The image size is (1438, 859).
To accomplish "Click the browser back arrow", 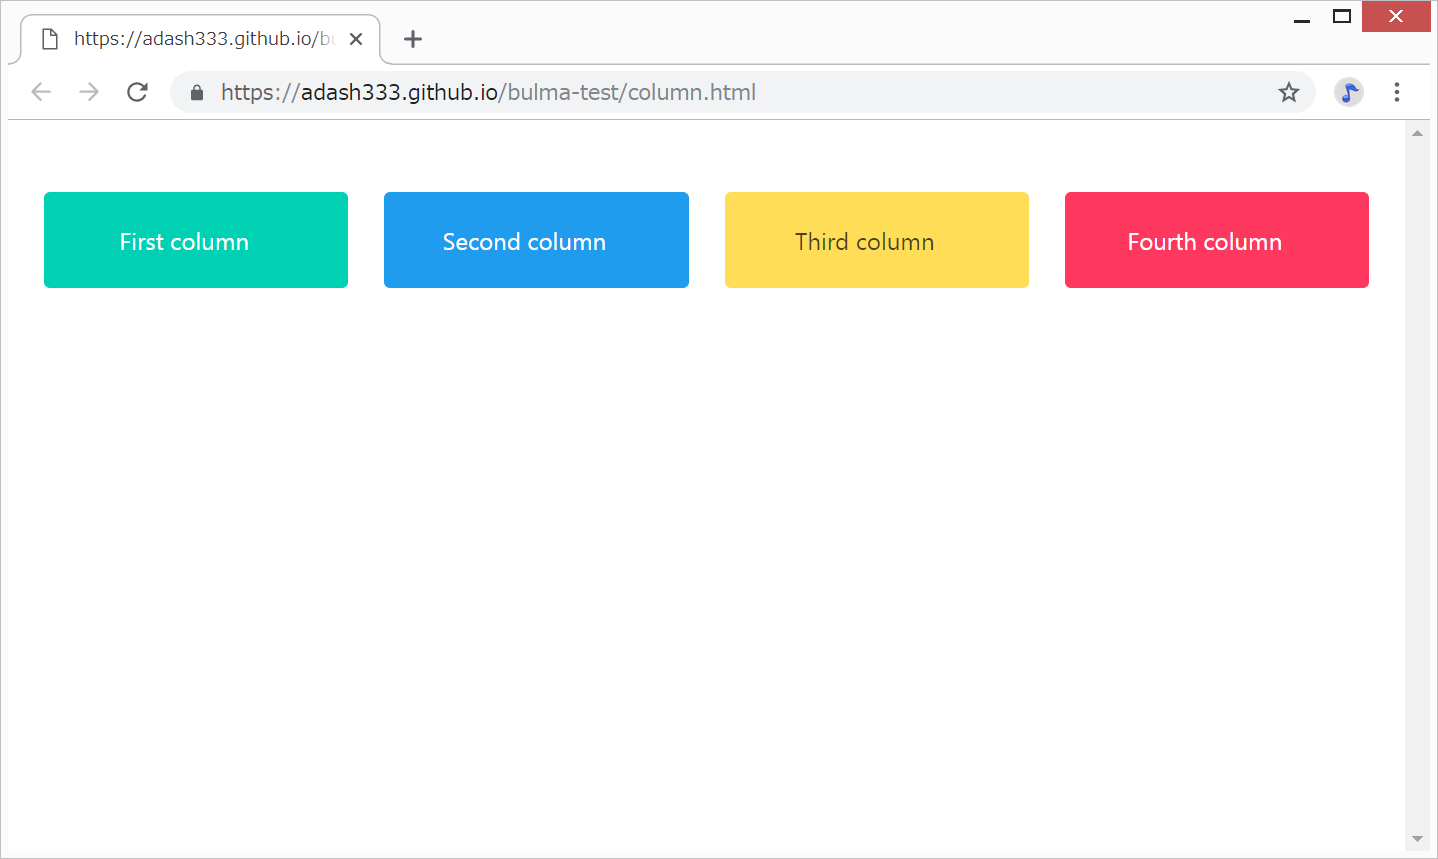I will coord(41,92).
